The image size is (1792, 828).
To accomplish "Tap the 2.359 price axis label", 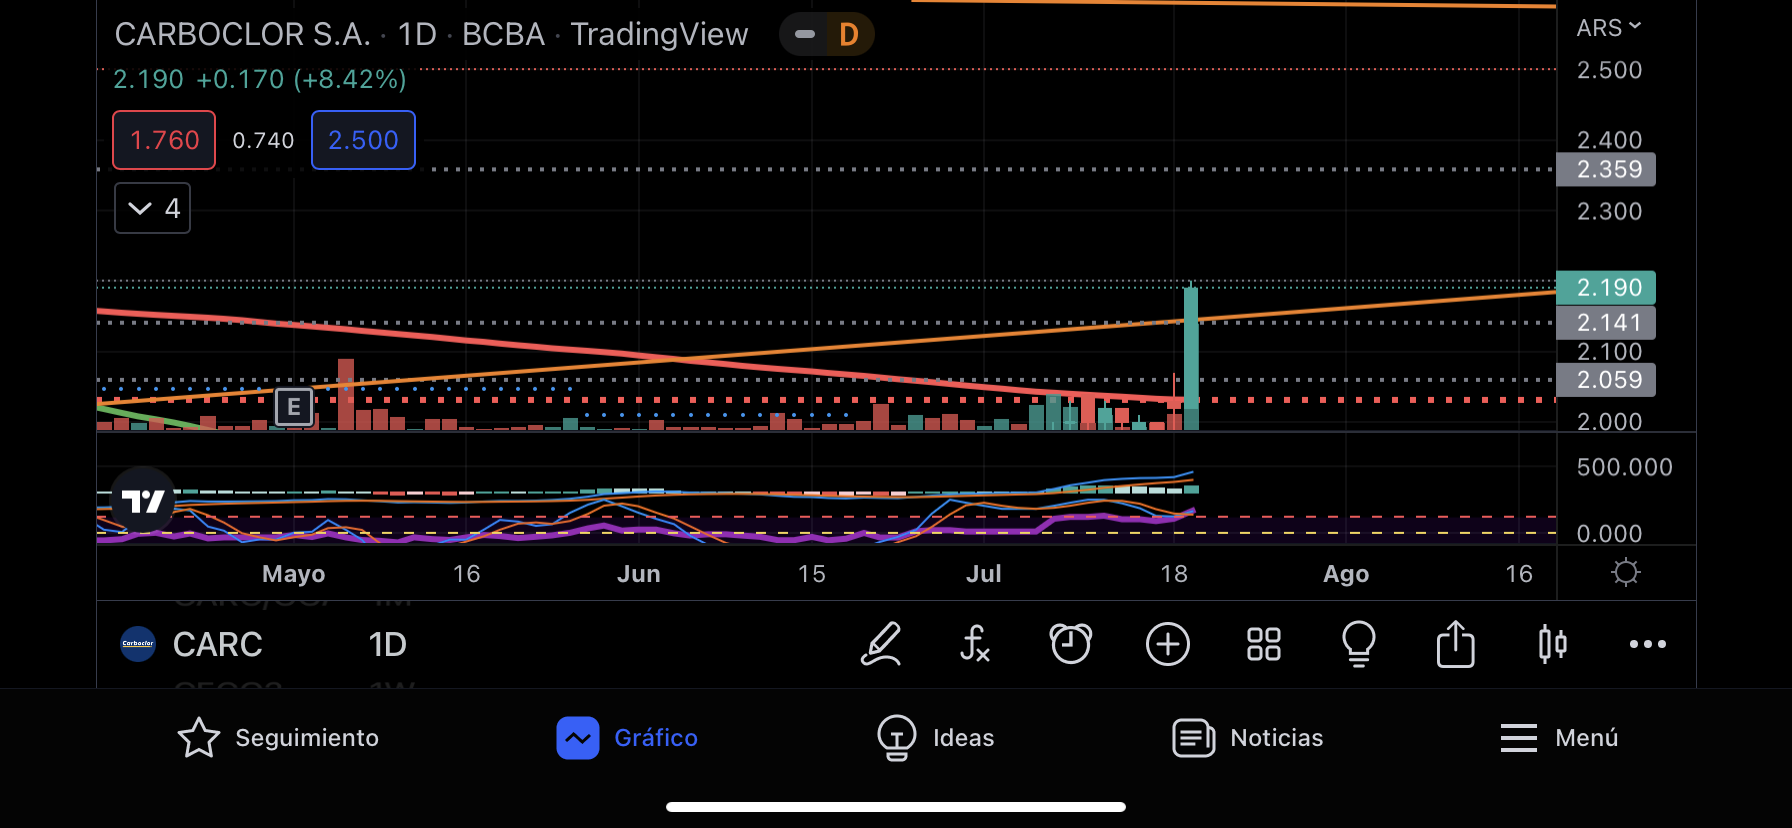I will coord(1606,169).
